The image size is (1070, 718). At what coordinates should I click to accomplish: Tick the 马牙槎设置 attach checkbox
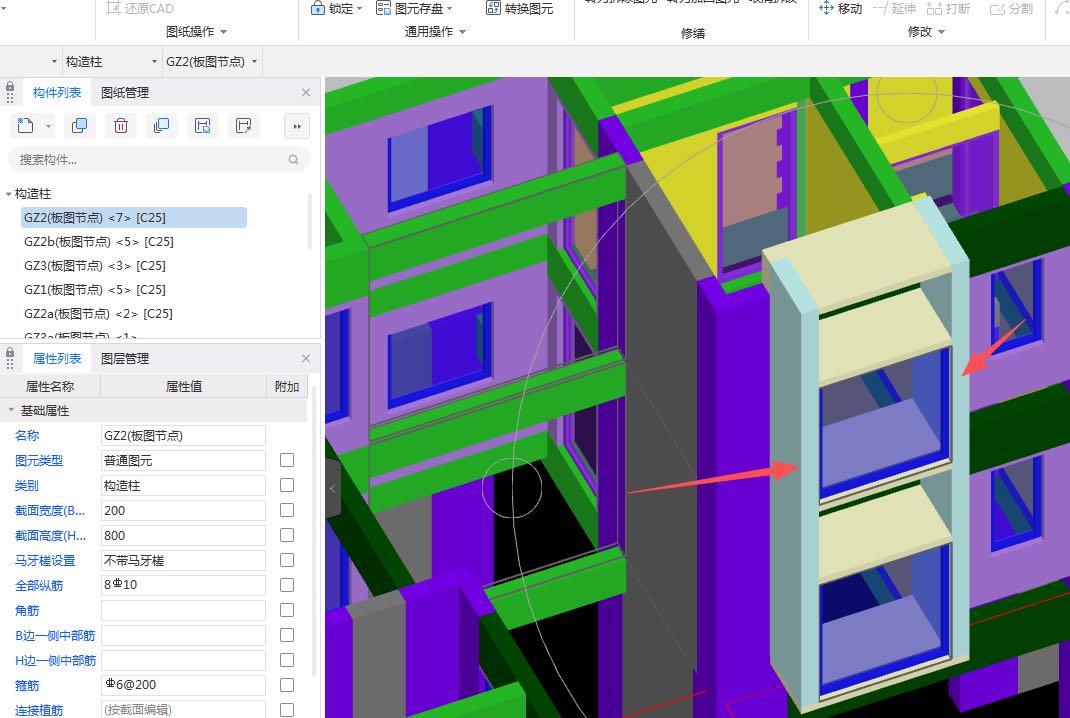[287, 560]
